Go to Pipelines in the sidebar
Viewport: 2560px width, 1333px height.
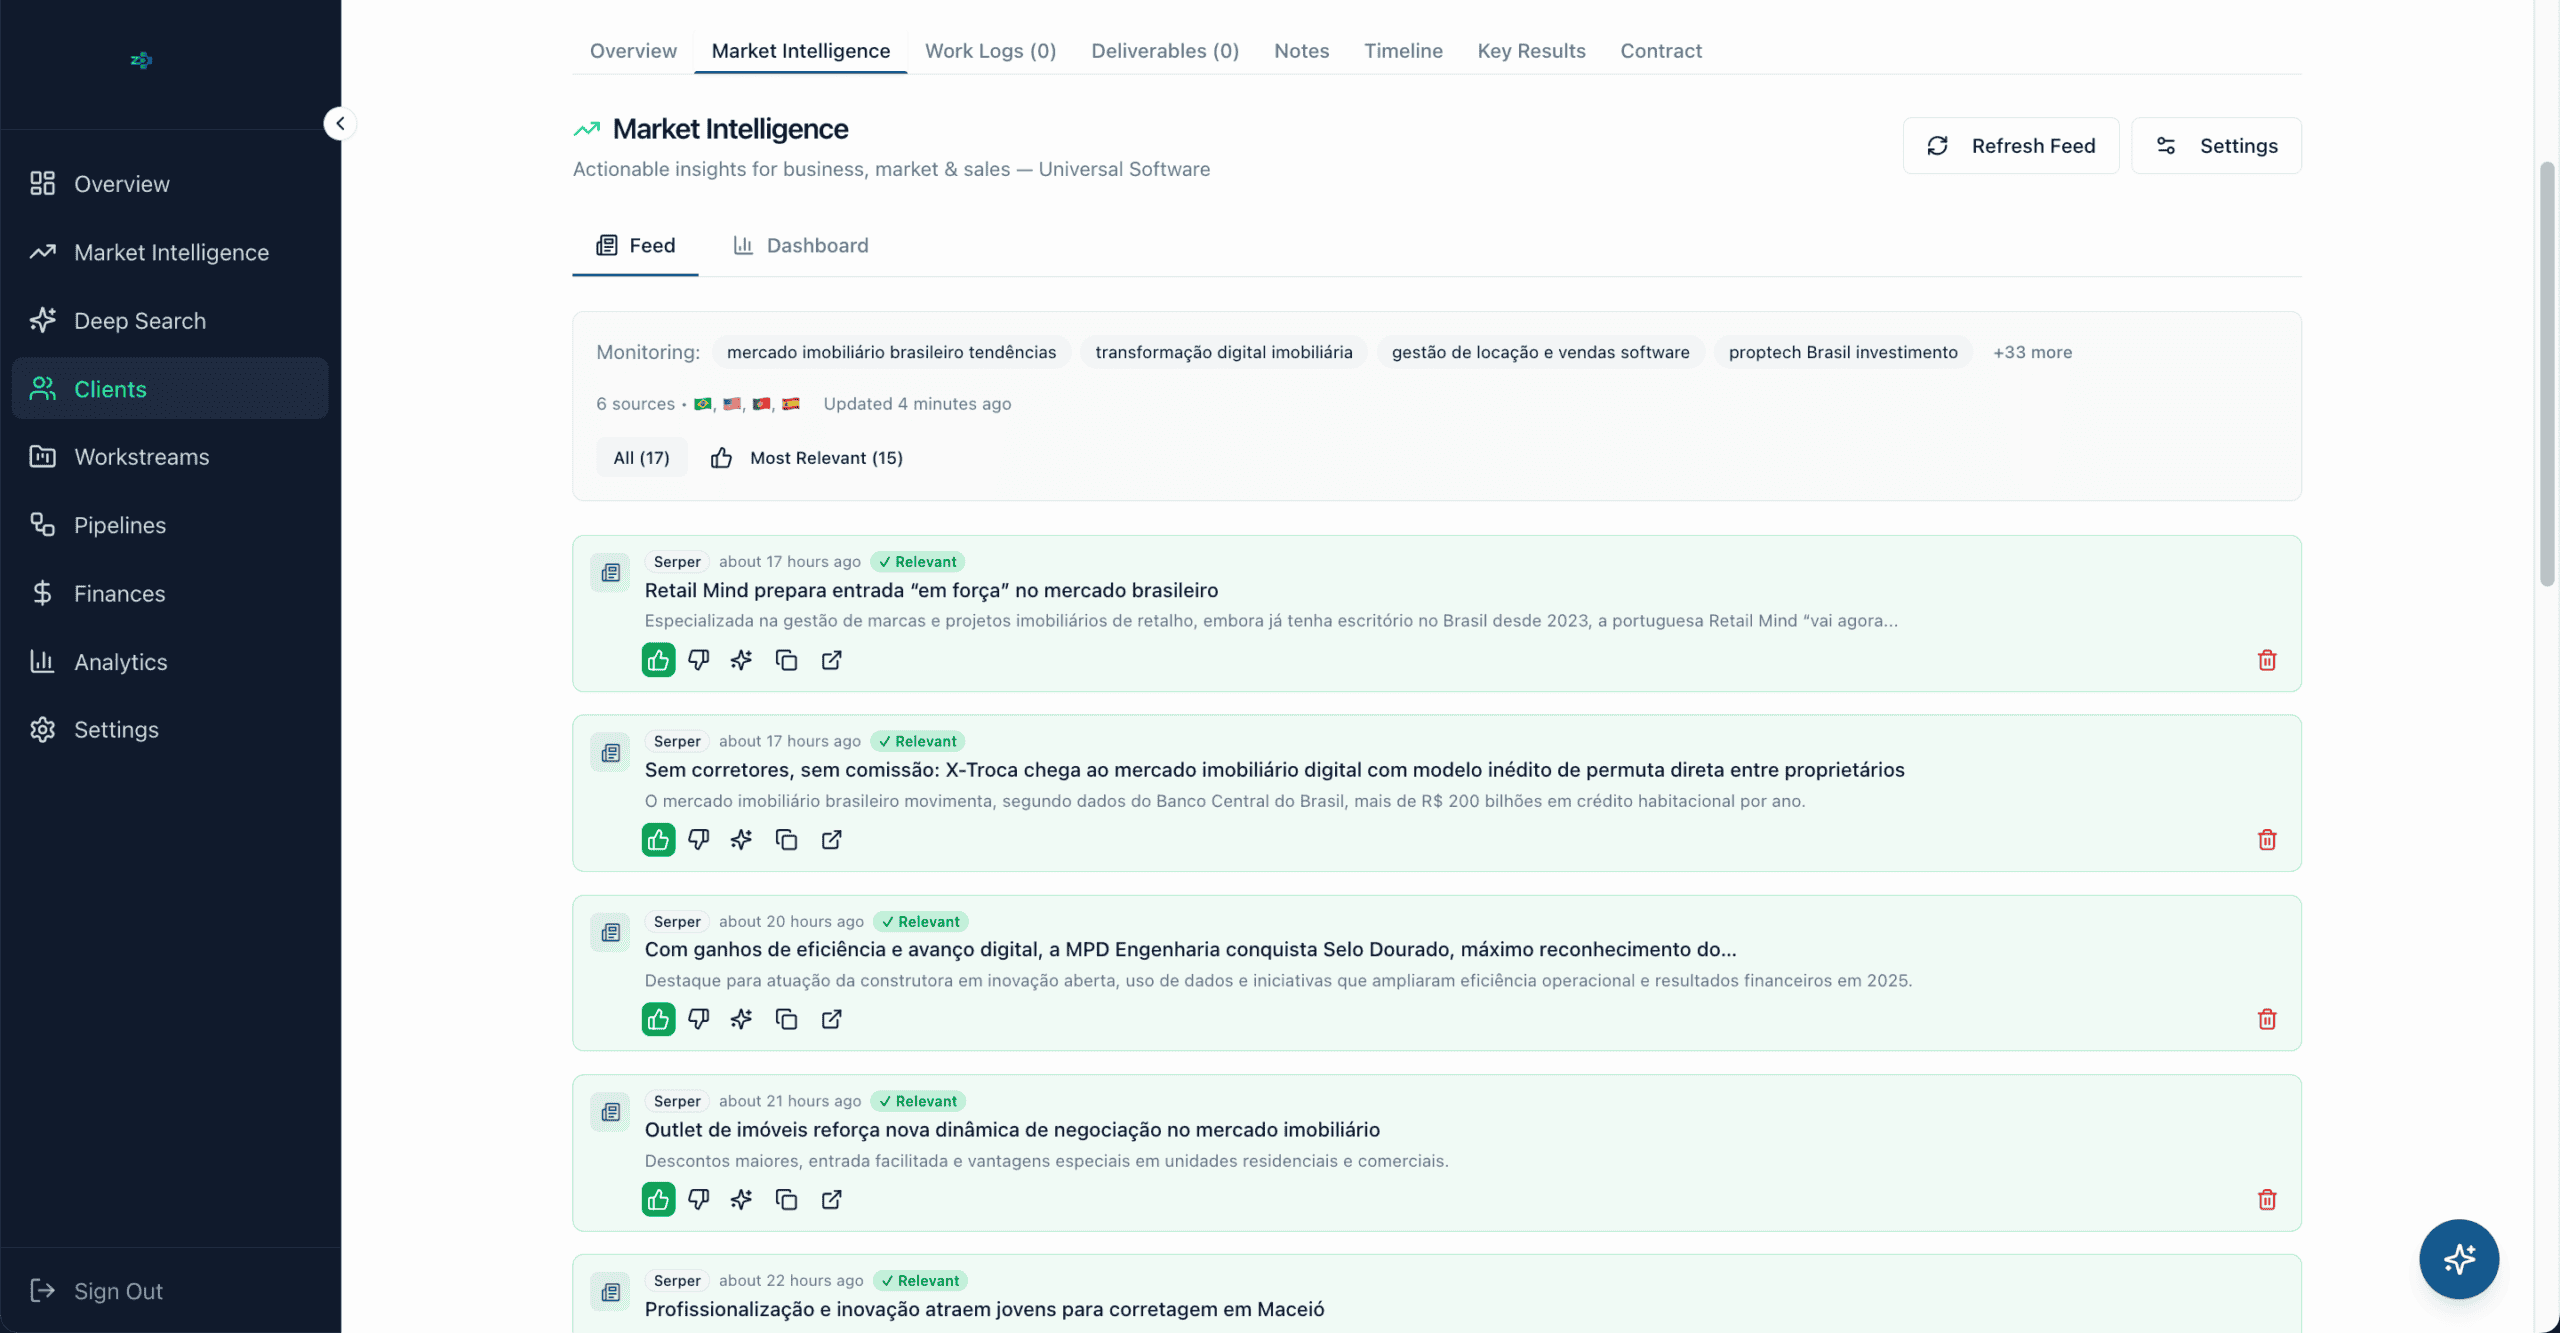(120, 525)
